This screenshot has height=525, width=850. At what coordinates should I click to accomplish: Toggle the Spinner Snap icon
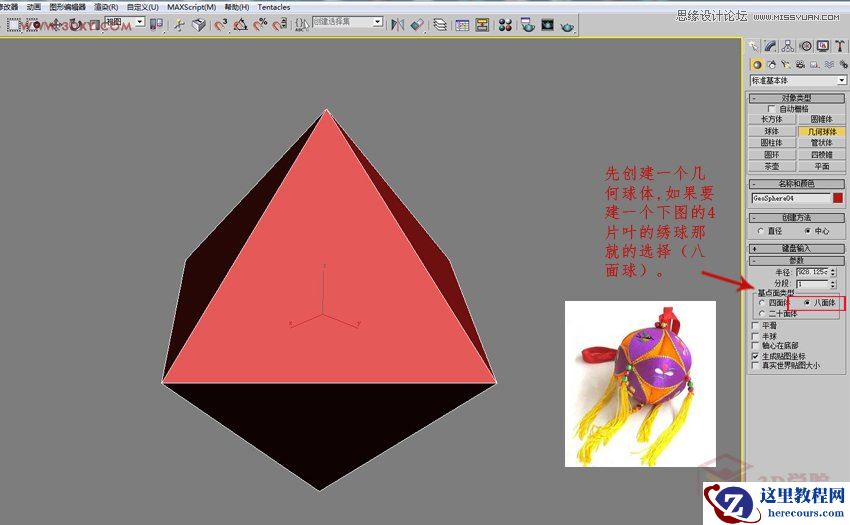point(280,24)
